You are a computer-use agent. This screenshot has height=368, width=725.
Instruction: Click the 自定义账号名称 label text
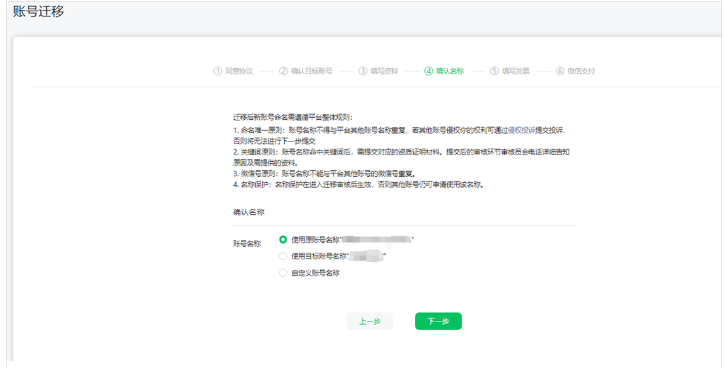point(315,273)
